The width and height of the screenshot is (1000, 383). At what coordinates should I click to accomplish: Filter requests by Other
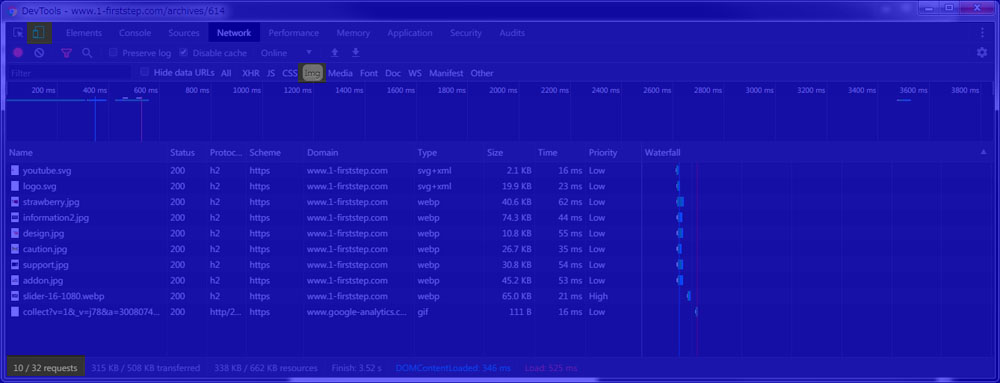pos(482,73)
